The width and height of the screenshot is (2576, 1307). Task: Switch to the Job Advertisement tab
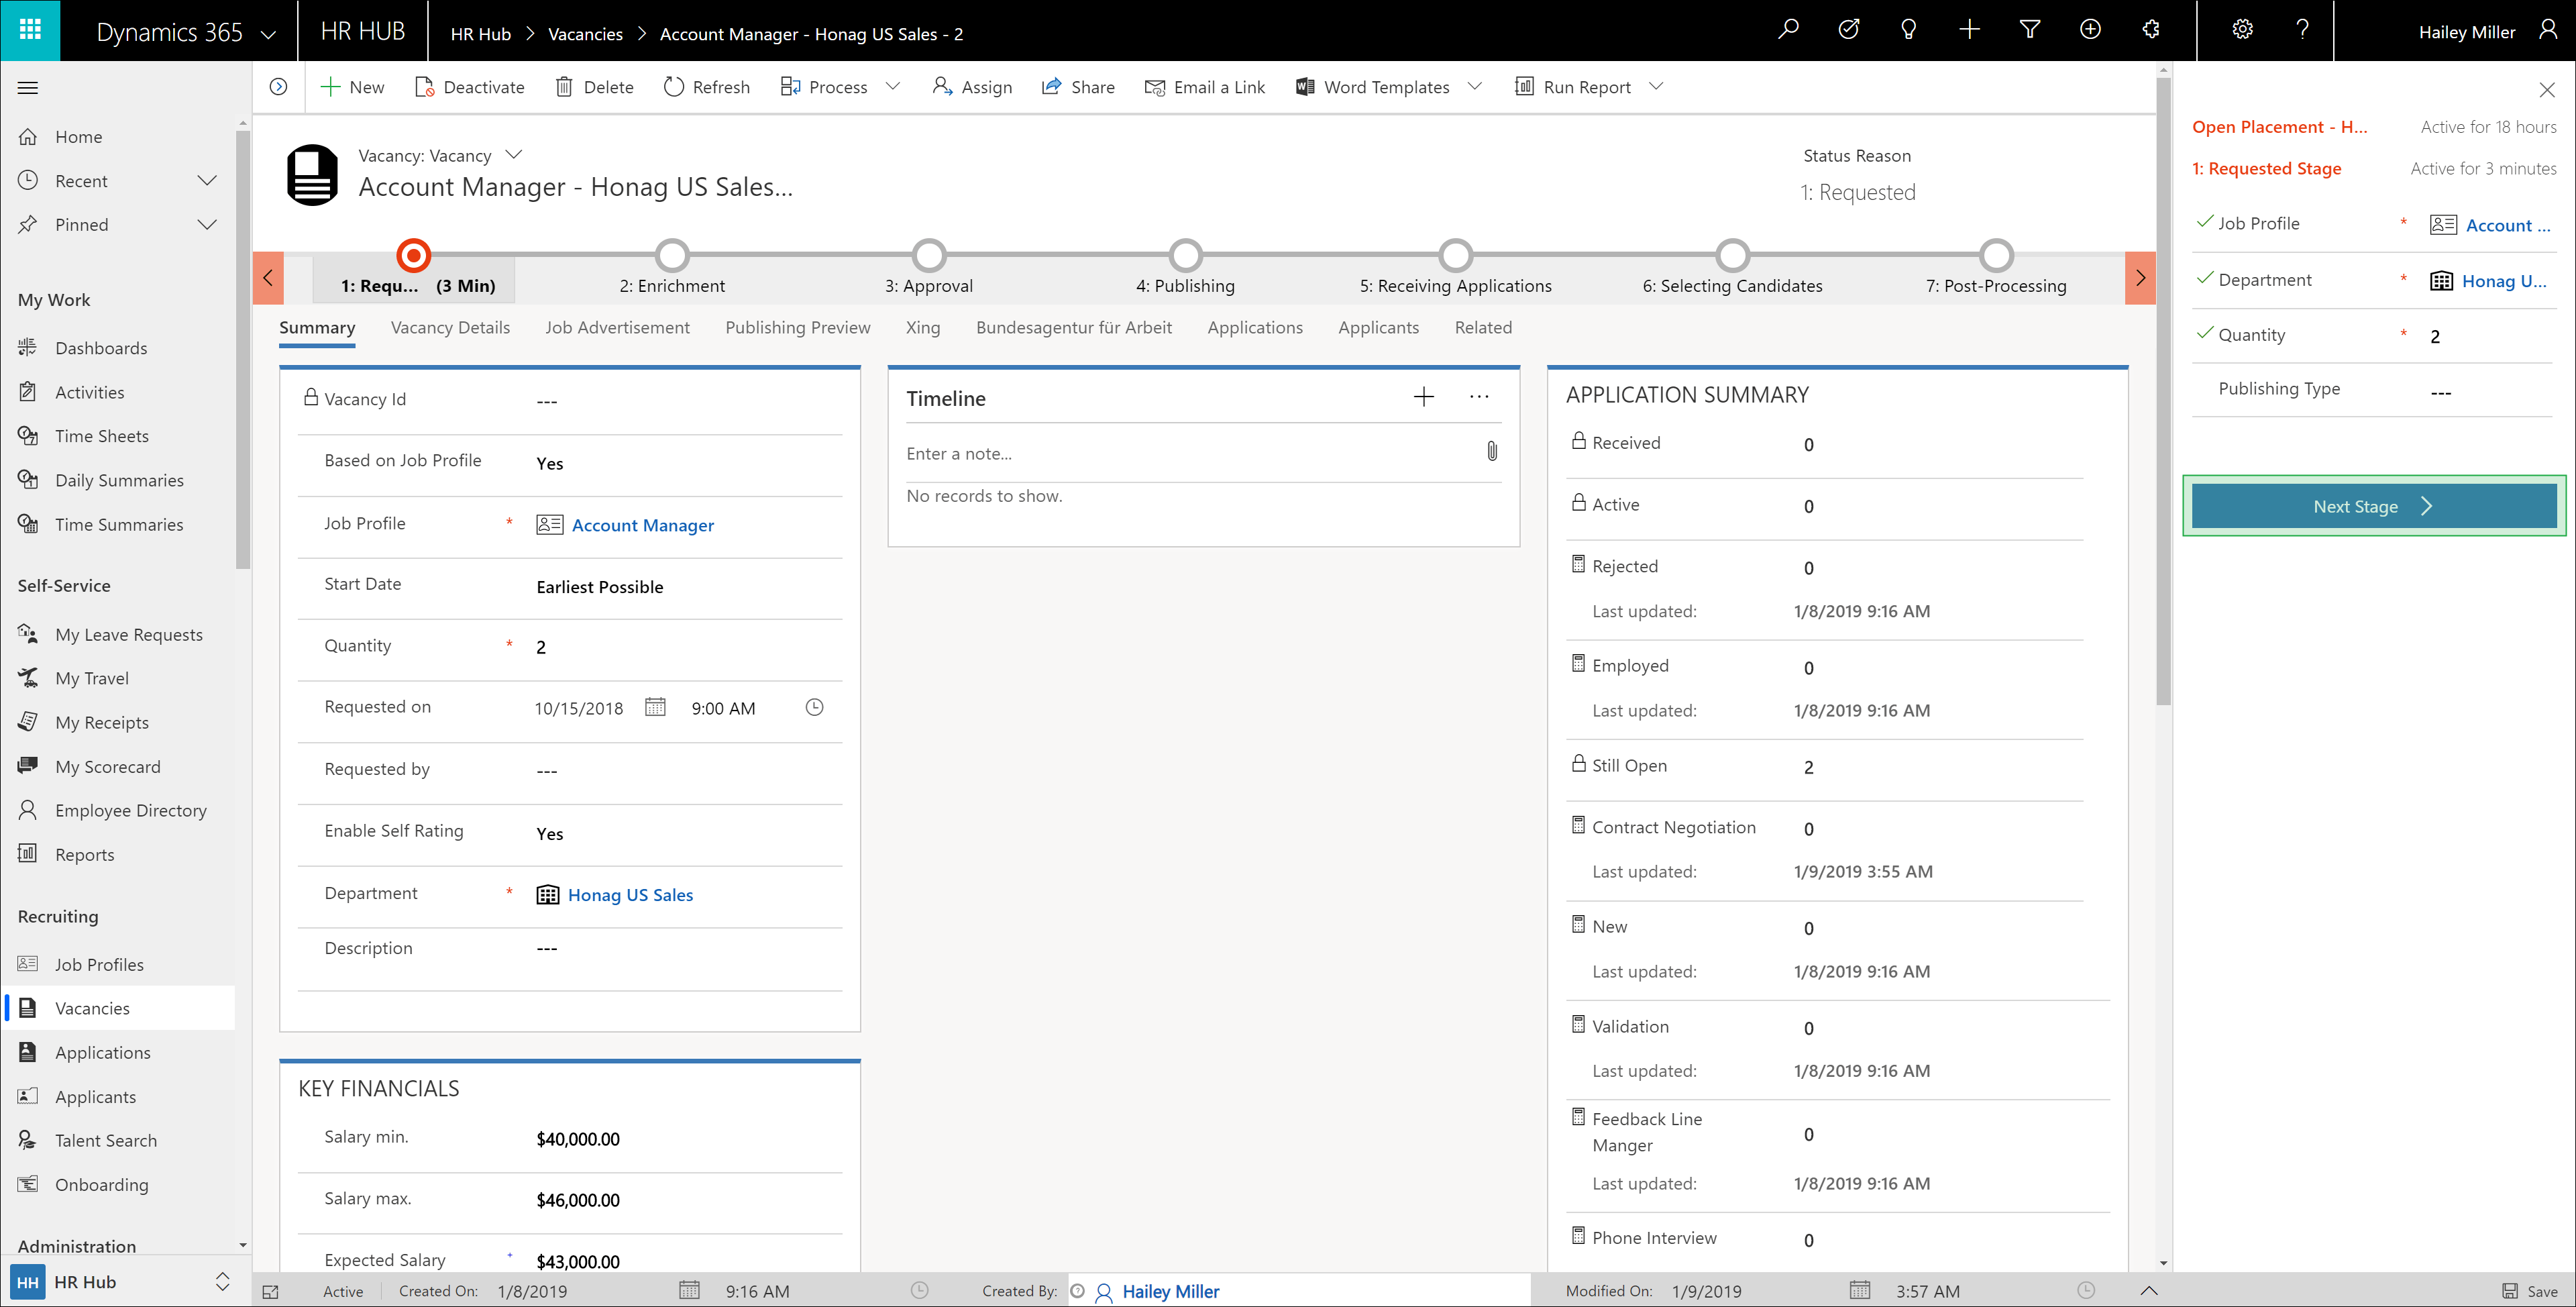[617, 328]
